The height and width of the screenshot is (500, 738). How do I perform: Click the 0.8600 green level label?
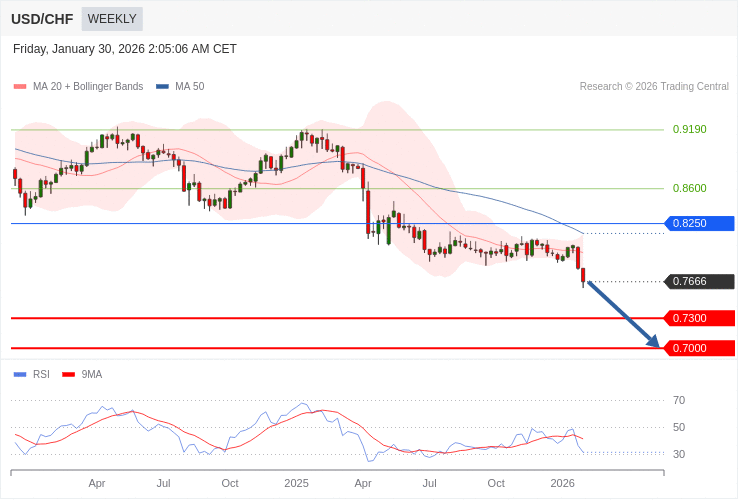[x=690, y=188]
